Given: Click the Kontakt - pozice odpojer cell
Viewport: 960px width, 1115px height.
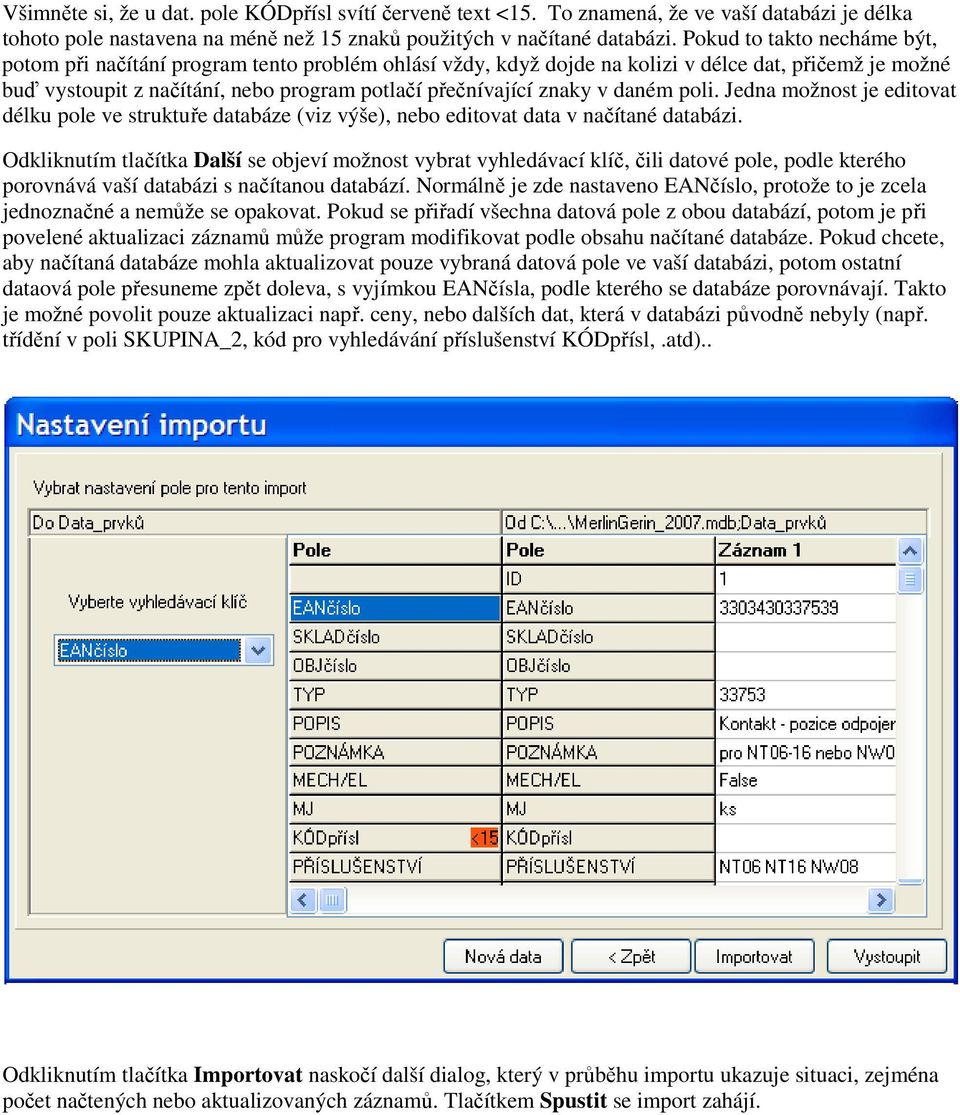Looking at the screenshot, I should tap(806, 723).
